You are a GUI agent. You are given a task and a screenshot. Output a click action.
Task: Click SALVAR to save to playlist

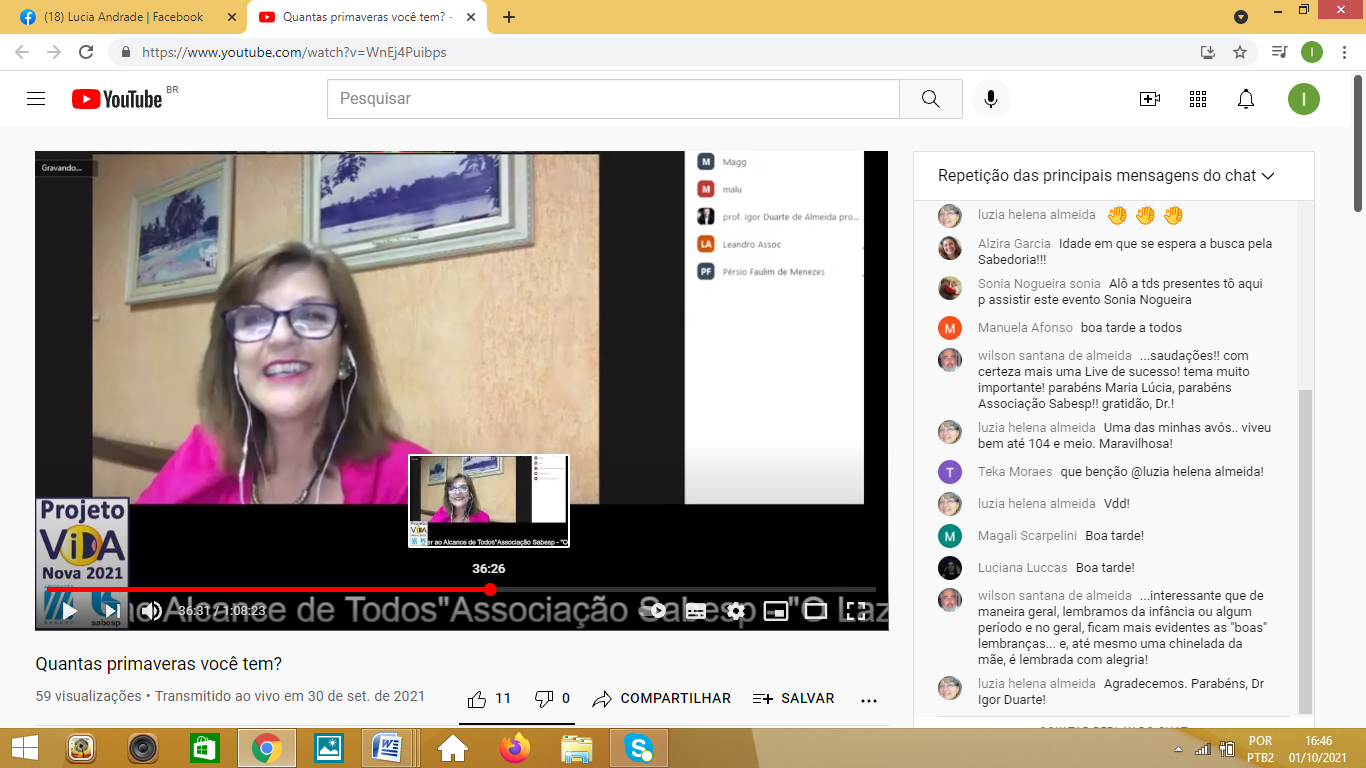coord(794,698)
